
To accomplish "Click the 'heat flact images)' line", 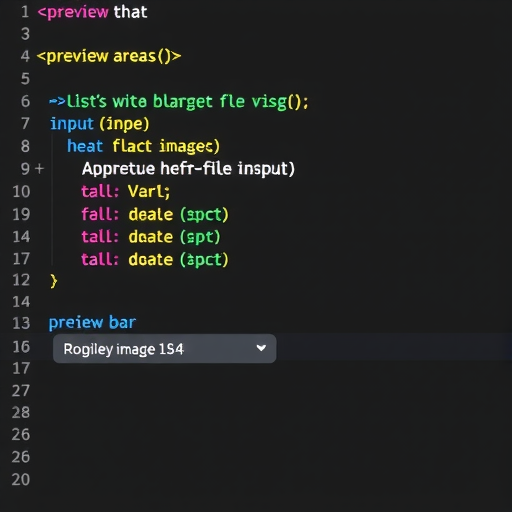I will (x=143, y=146).
